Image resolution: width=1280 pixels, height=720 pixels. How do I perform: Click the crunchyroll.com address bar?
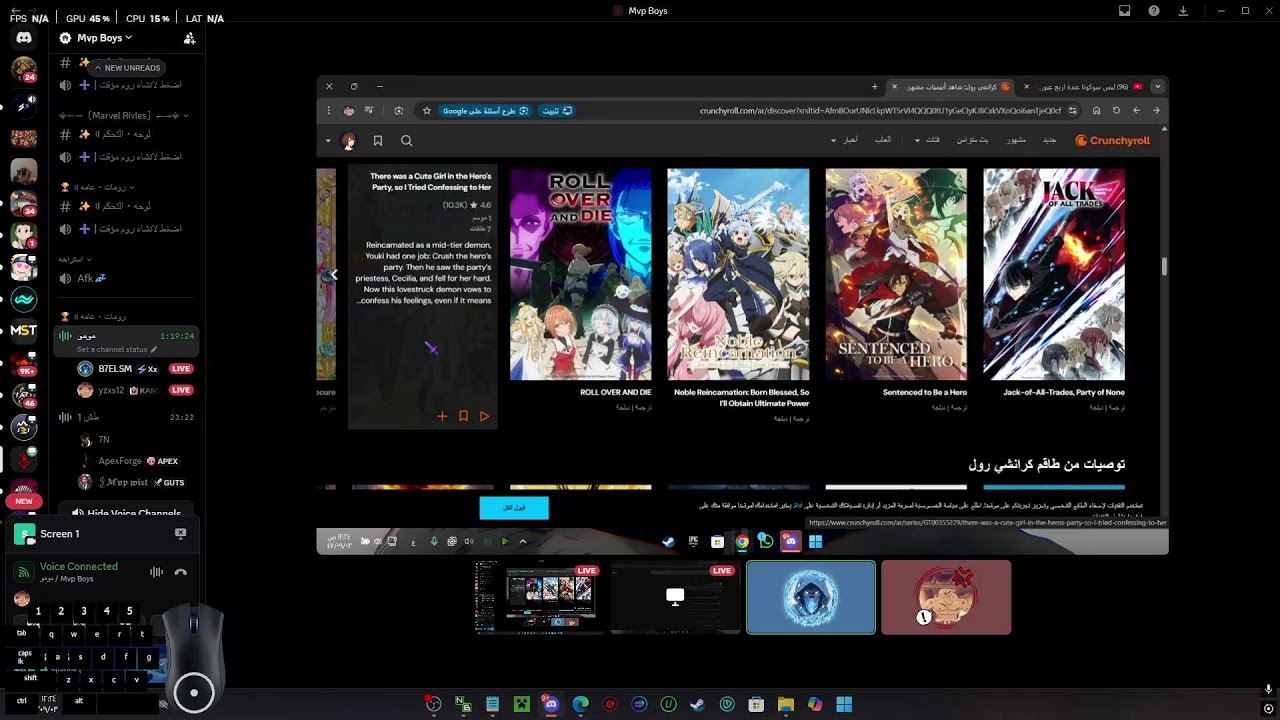[880, 111]
